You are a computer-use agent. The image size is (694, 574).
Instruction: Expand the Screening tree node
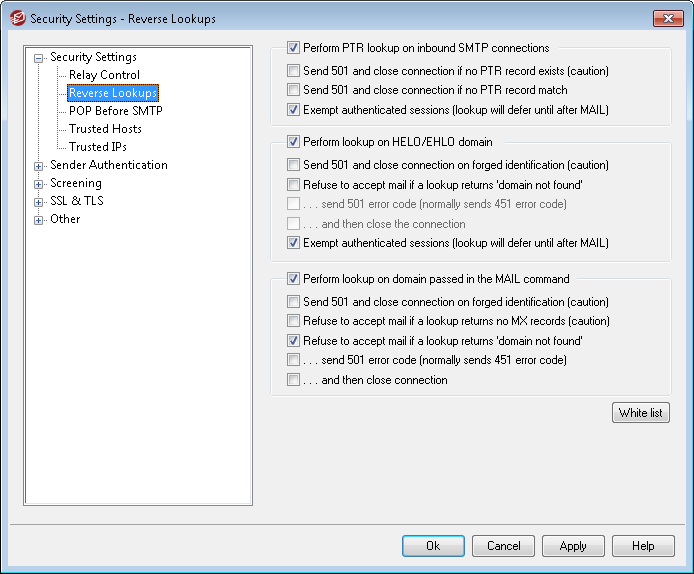click(39, 184)
